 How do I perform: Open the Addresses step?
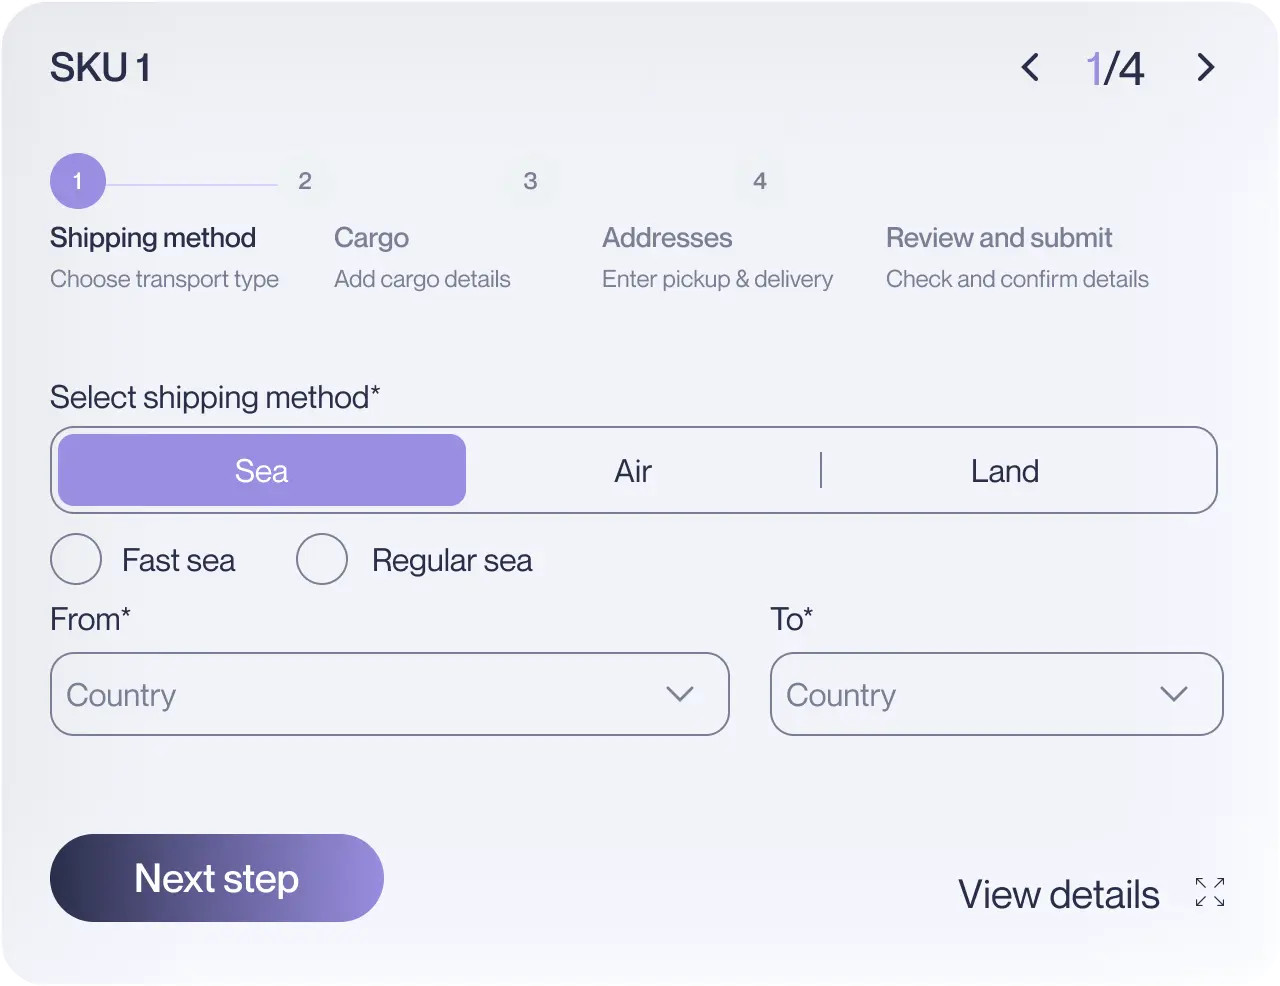point(667,238)
